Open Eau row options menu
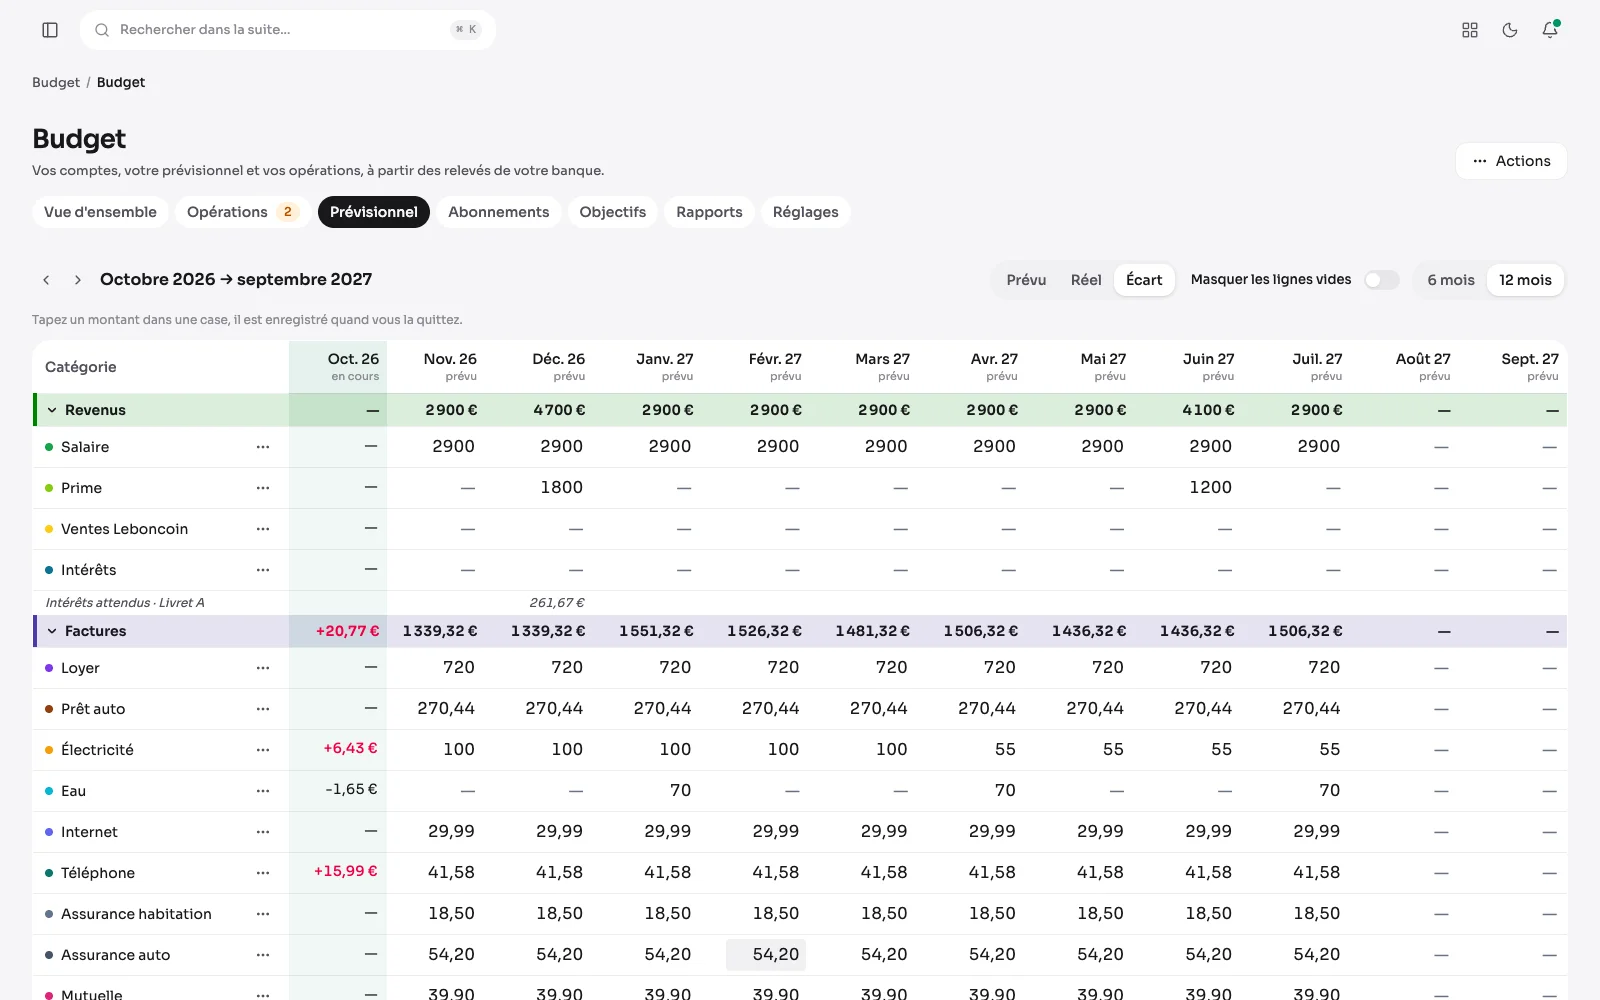 (x=263, y=791)
